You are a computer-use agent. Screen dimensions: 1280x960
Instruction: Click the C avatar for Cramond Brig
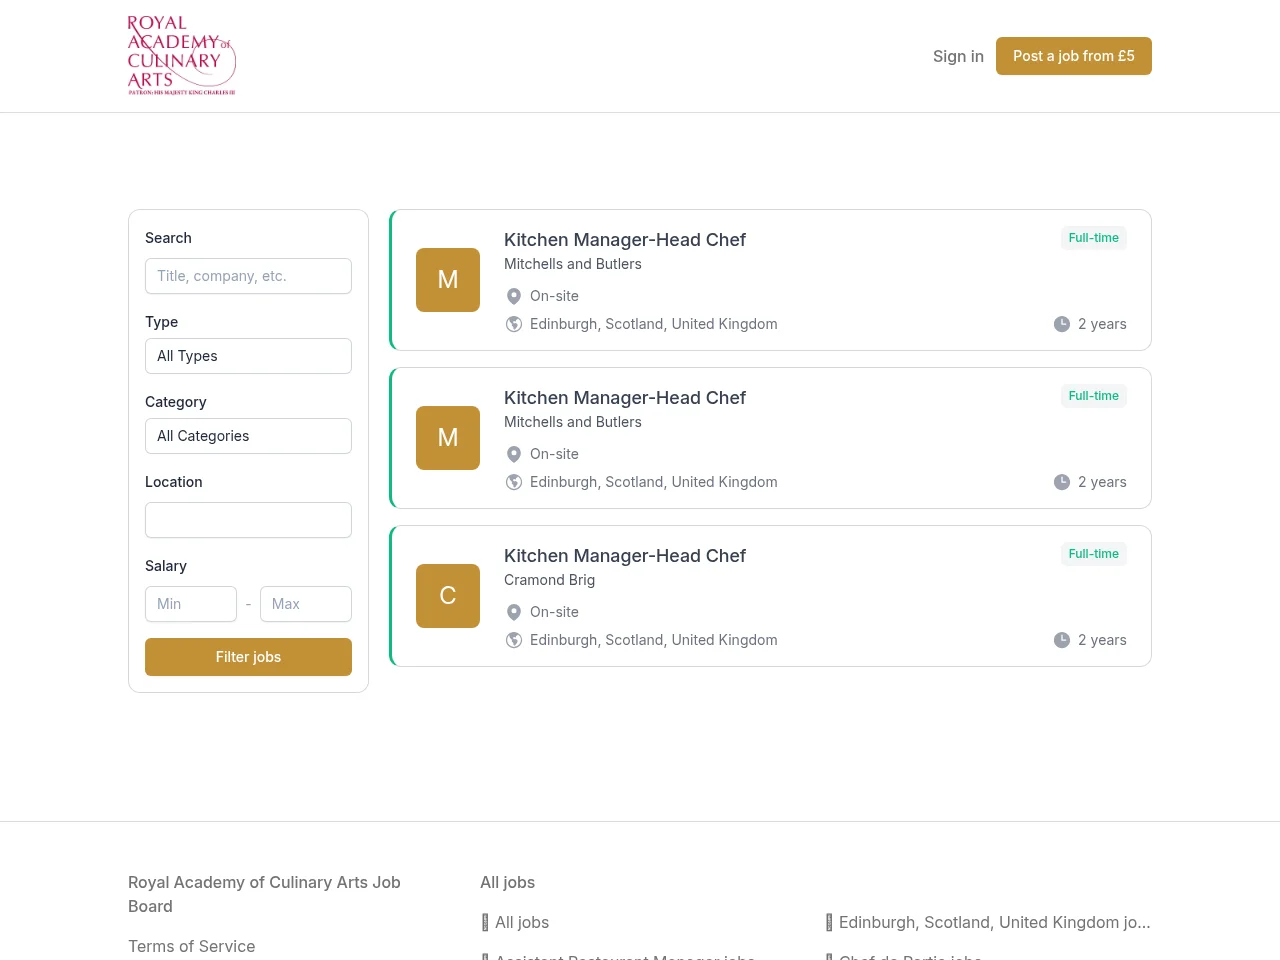tap(448, 596)
